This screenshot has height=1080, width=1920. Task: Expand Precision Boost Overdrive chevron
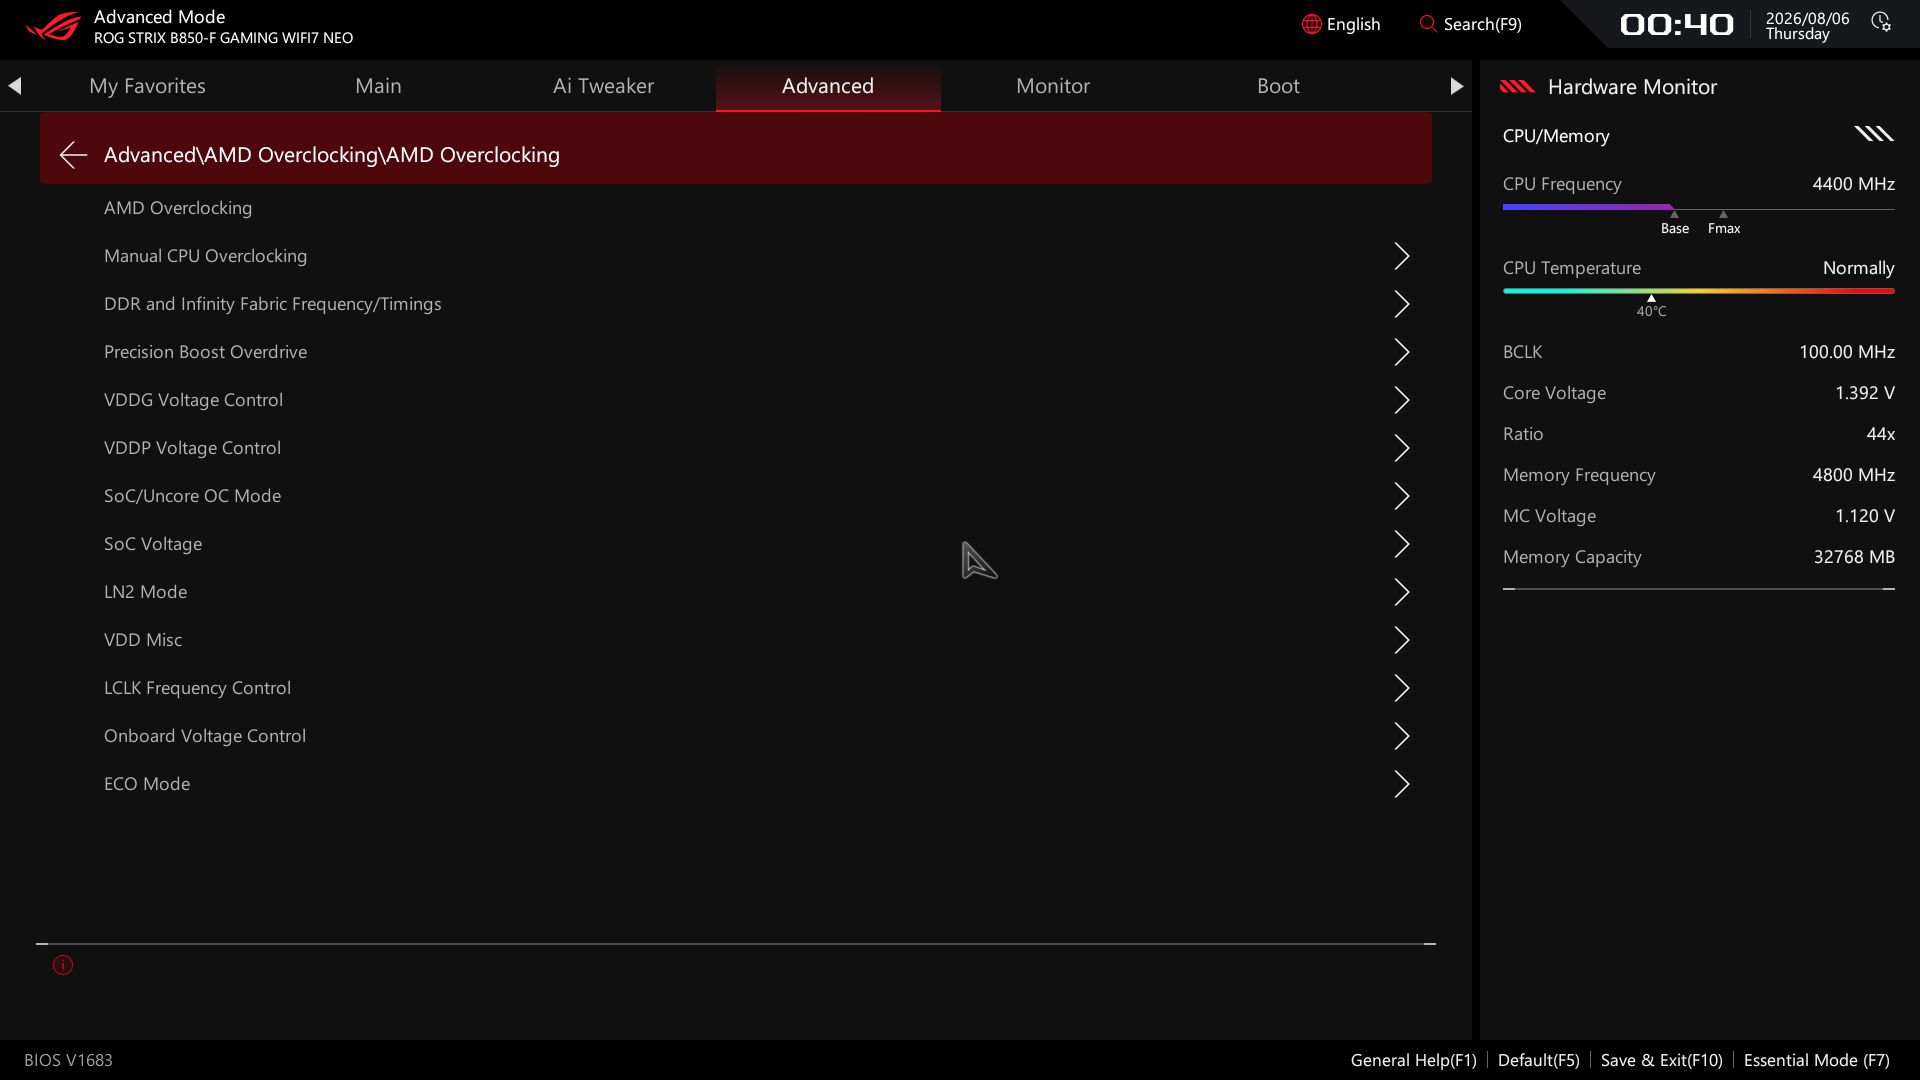click(x=1402, y=352)
